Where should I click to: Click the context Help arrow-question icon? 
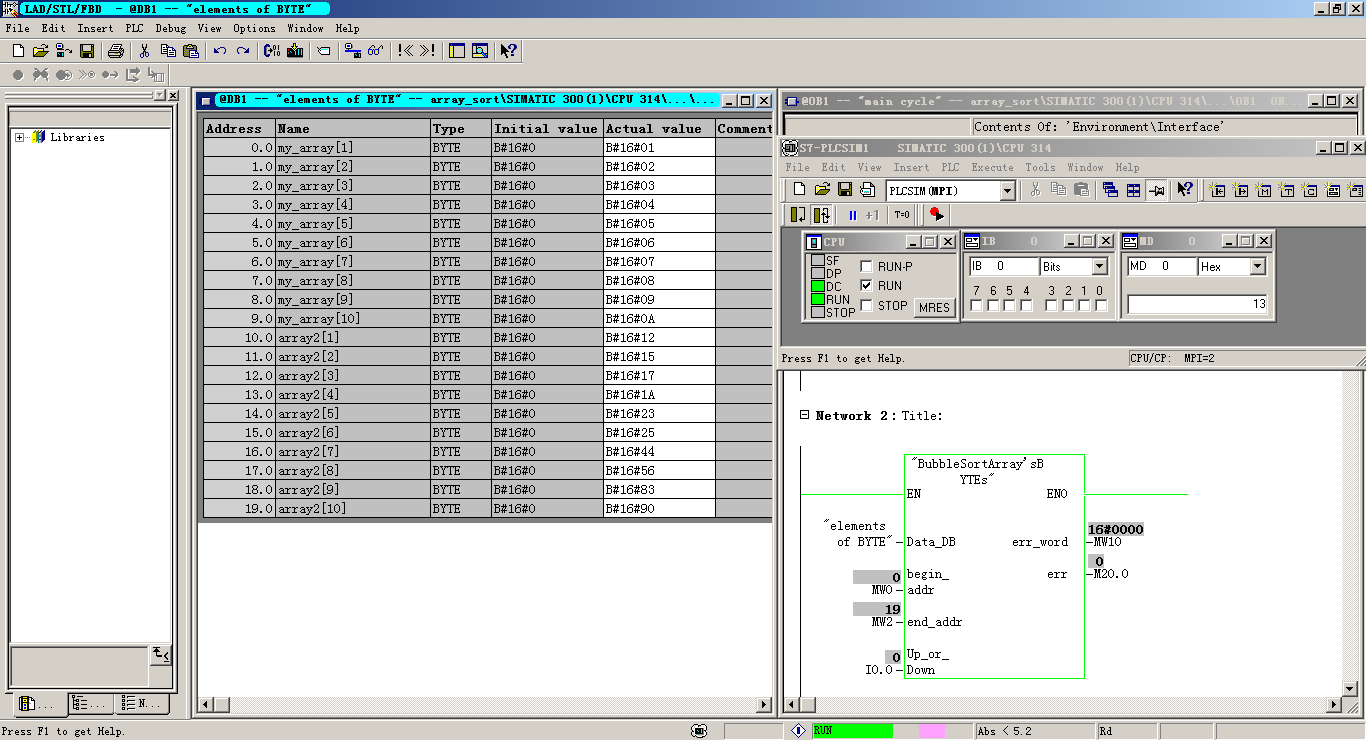(508, 51)
